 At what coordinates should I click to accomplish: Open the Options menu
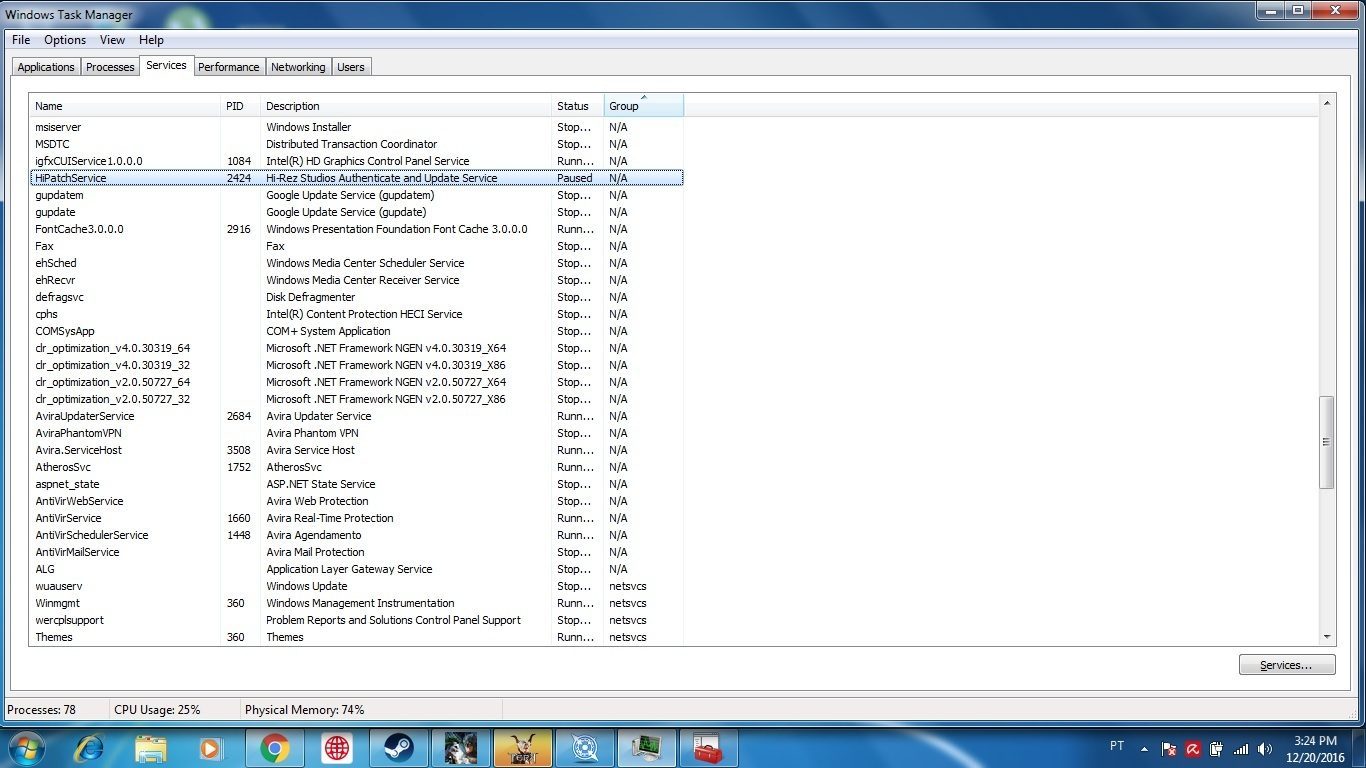[x=65, y=40]
